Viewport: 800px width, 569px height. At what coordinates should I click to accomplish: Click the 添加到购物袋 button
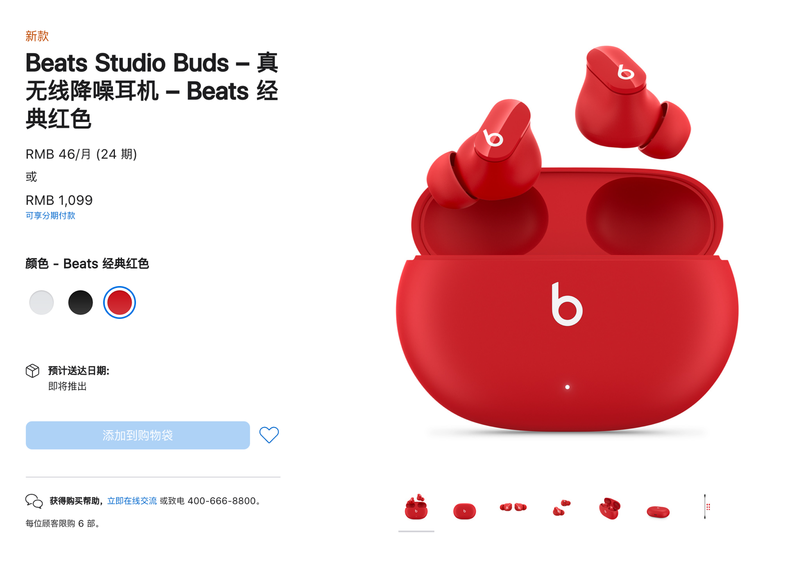click(138, 435)
